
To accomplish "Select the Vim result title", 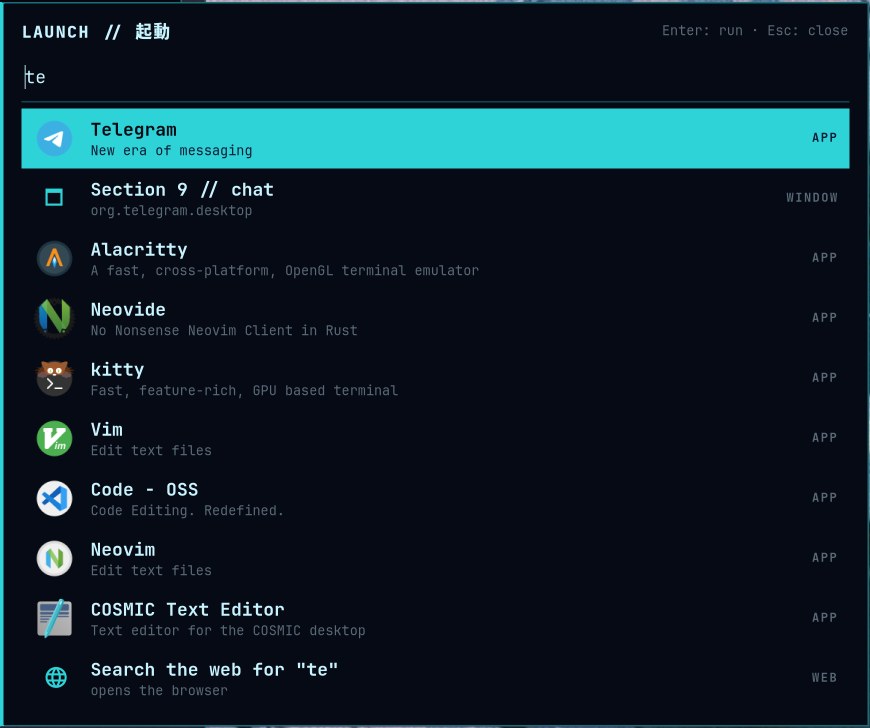I will pos(107,429).
